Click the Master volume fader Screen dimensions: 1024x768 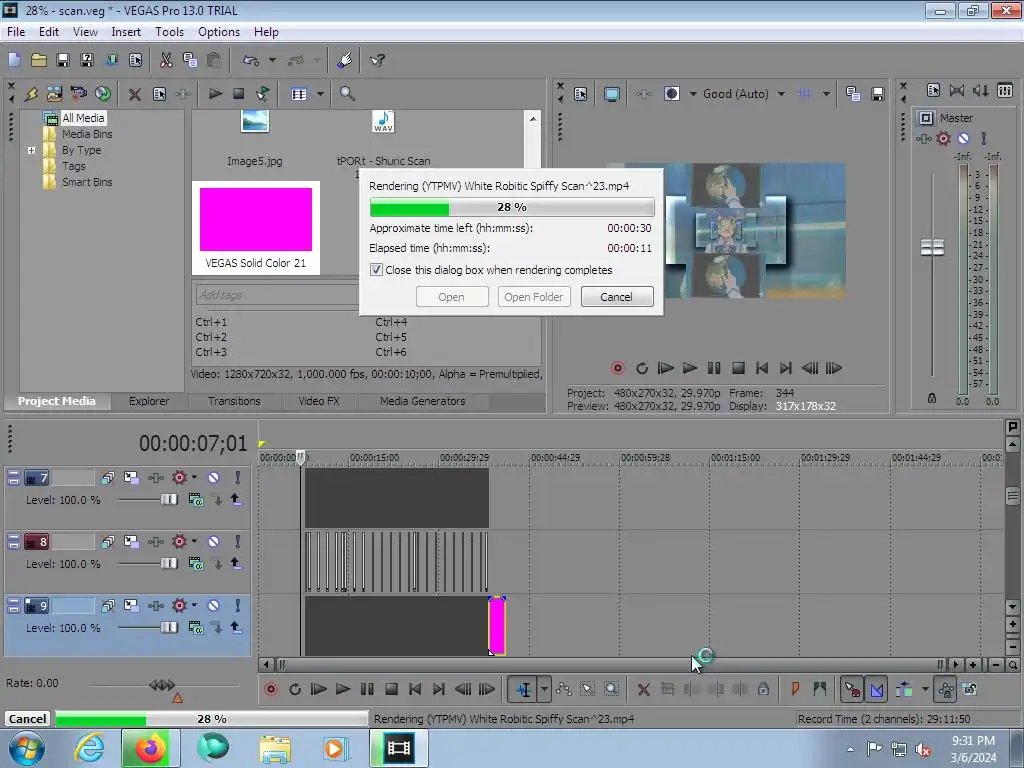point(932,248)
